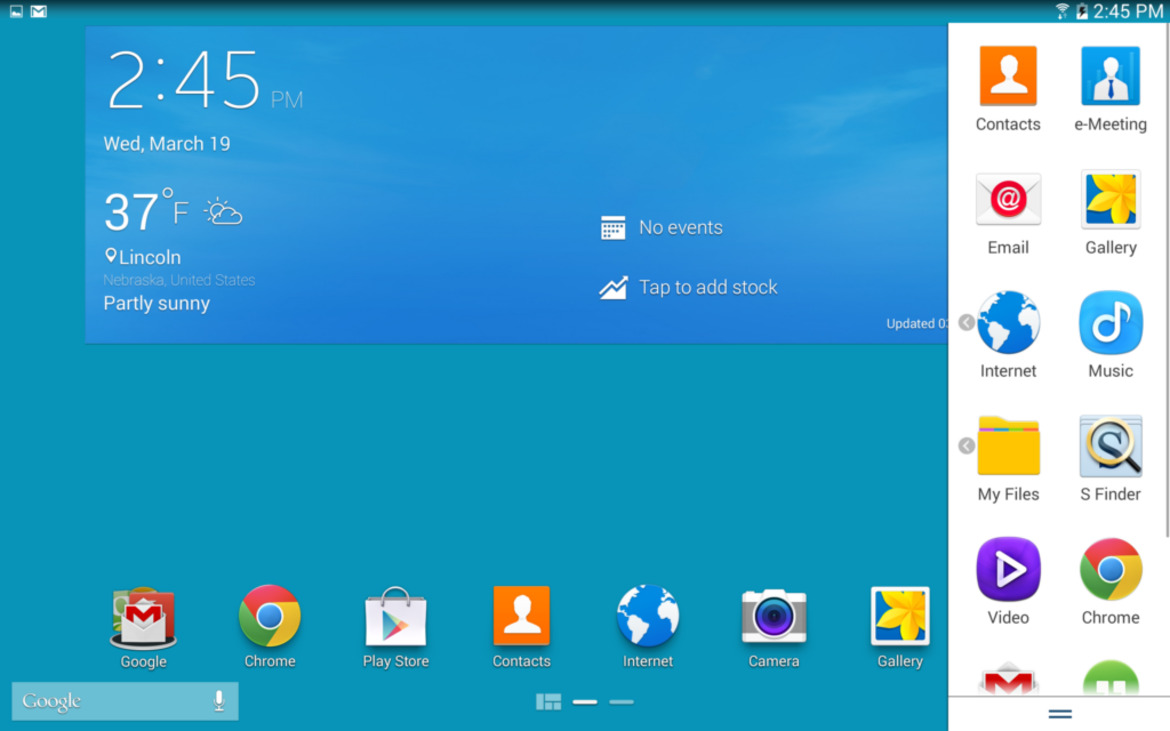Image resolution: width=1170 pixels, height=731 pixels.
Task: Tap the Updated timestamp on widget
Action: [x=916, y=323]
